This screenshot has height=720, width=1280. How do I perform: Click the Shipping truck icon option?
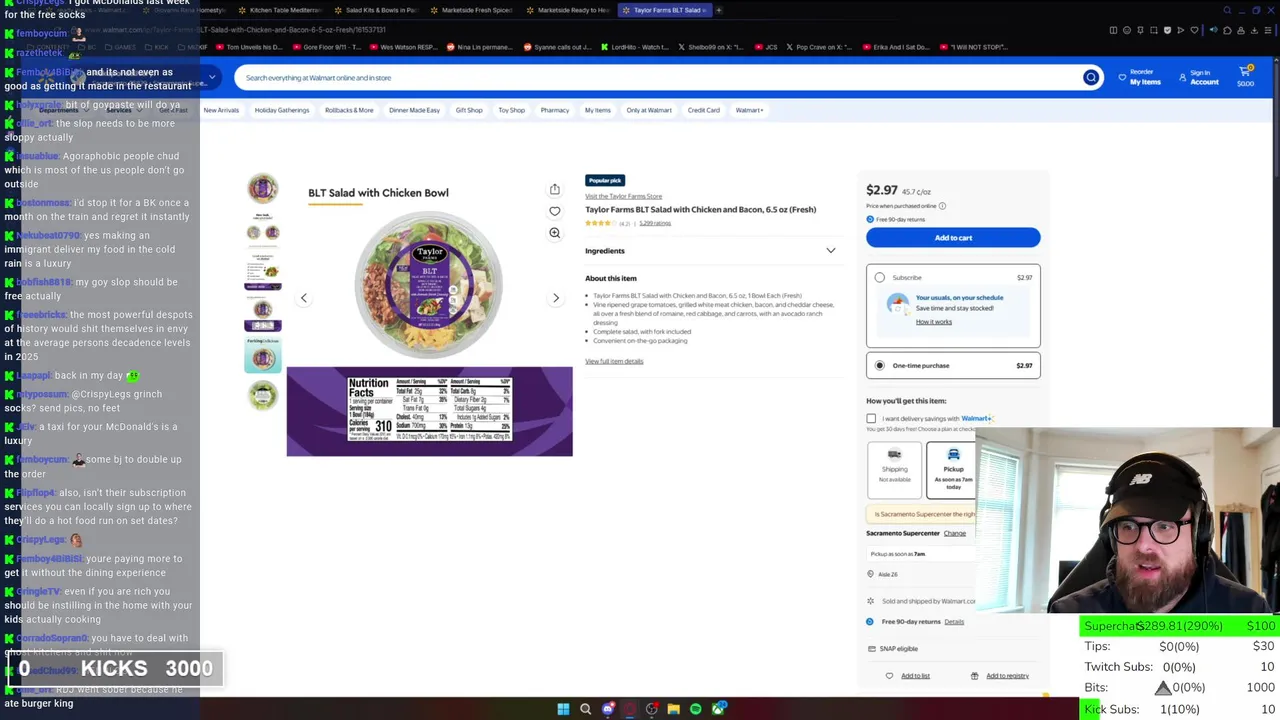(894, 456)
